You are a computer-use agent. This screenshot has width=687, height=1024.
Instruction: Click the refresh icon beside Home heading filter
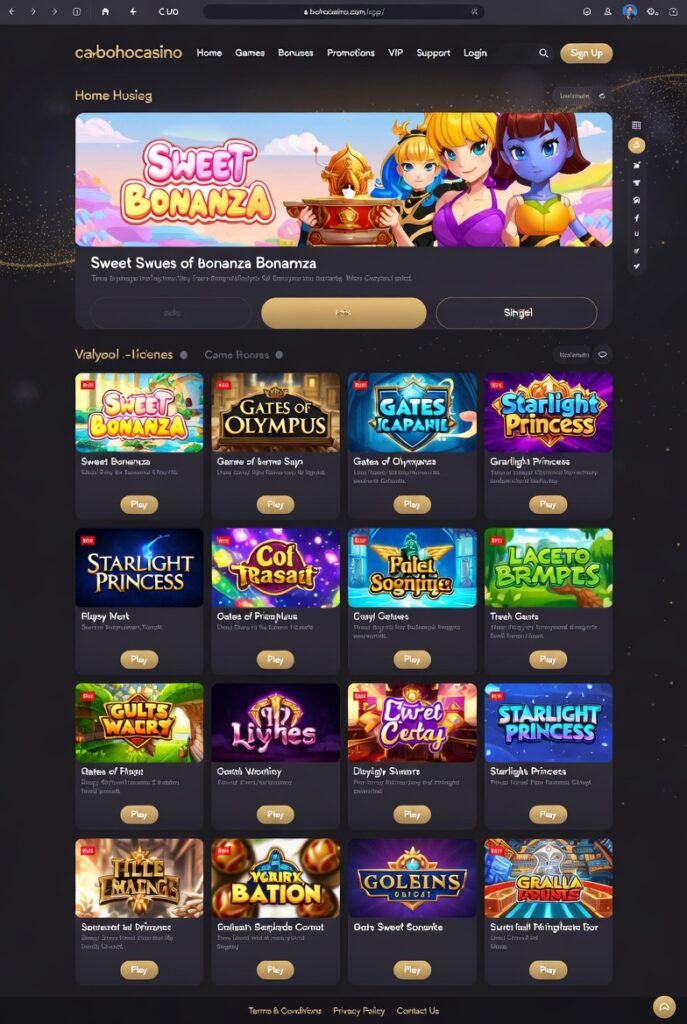click(x=602, y=96)
